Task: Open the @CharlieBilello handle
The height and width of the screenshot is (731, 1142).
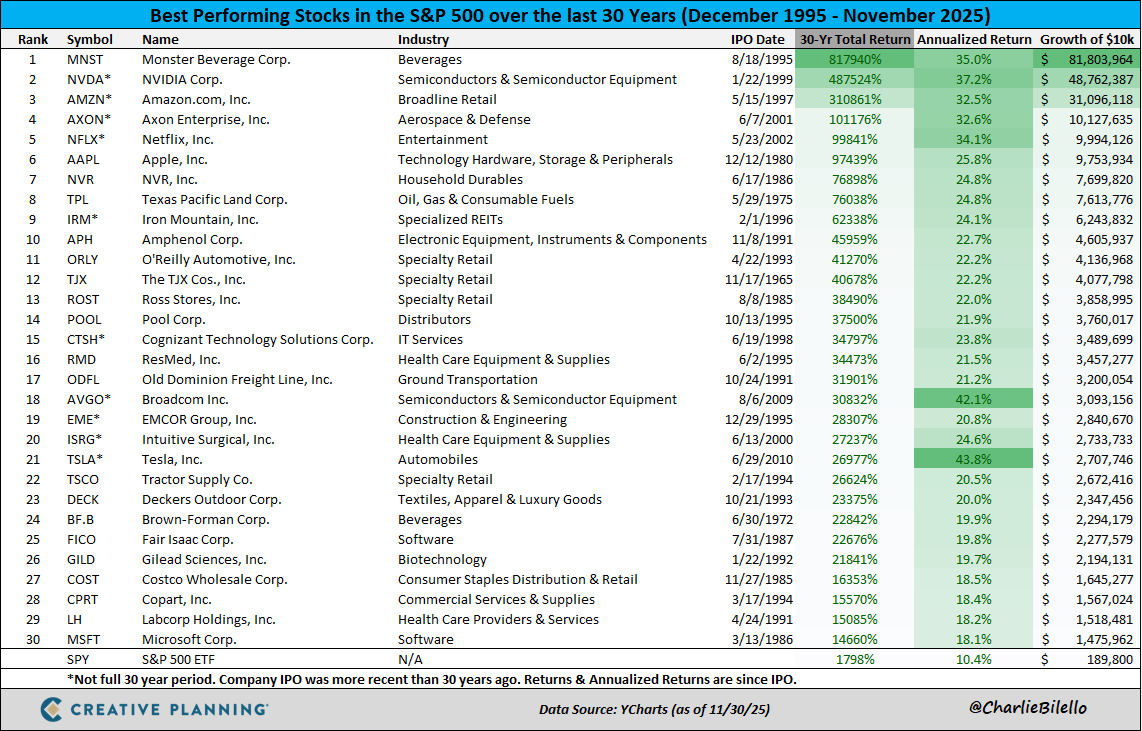Action: 1027,708
